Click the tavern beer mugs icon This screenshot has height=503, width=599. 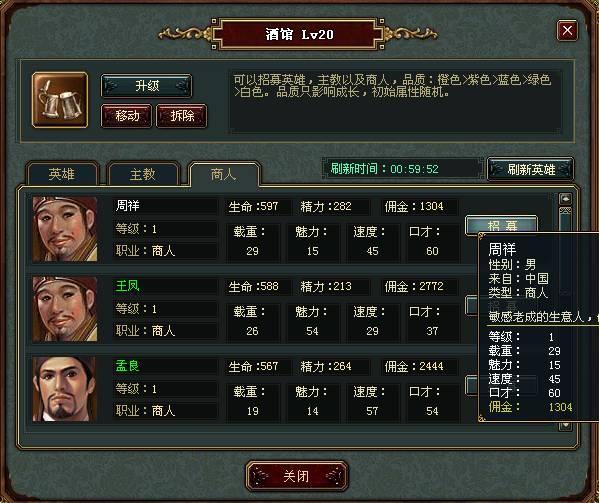[x=60, y=100]
